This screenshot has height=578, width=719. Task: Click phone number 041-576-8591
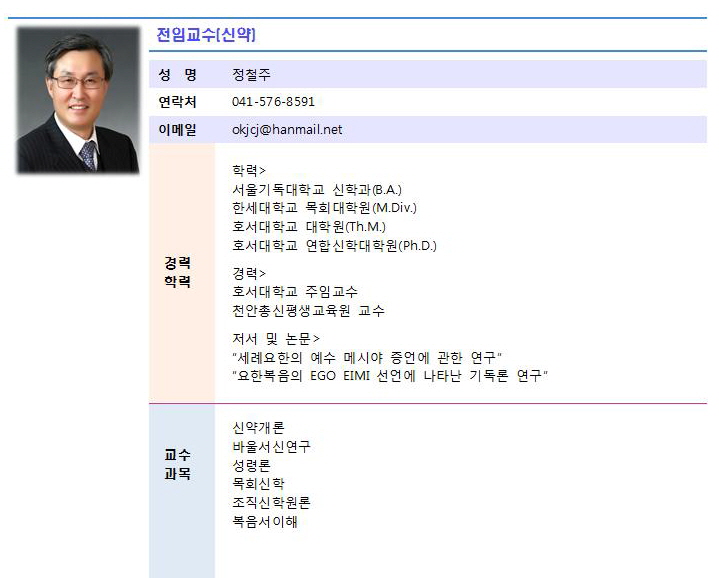pos(273,102)
